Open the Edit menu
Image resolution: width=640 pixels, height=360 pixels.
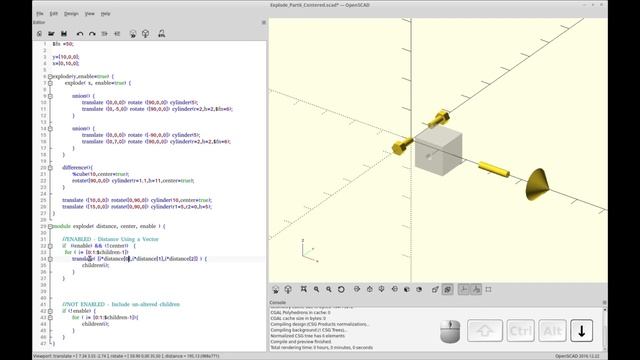click(54, 13)
